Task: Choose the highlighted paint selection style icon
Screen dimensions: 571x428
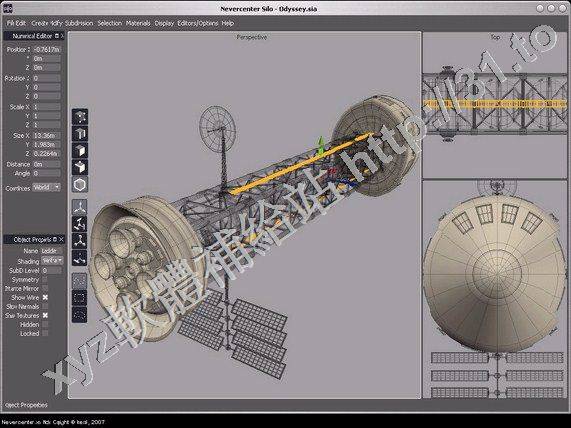Action: 79,280
